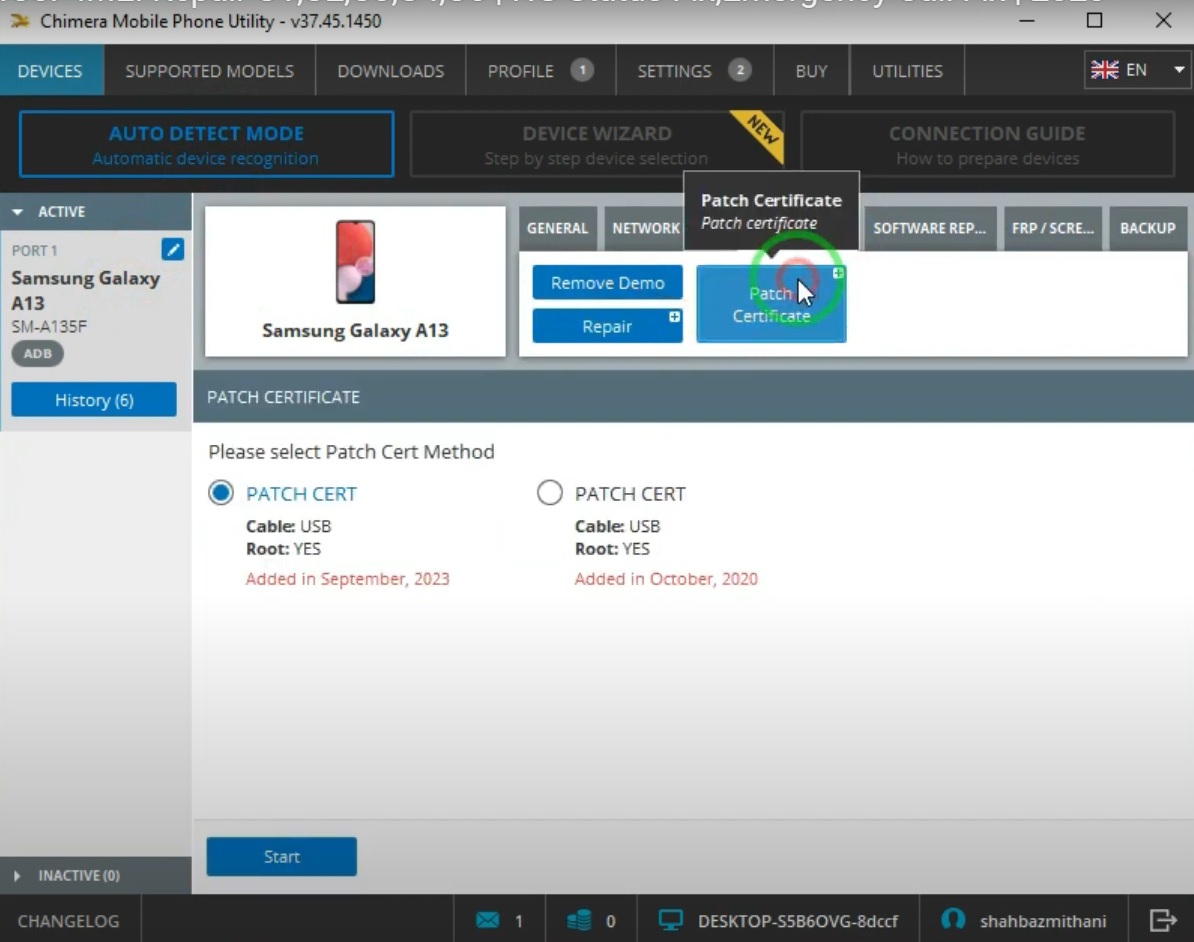
Task: Open the DEVICE WIZARD
Action: click(x=596, y=144)
